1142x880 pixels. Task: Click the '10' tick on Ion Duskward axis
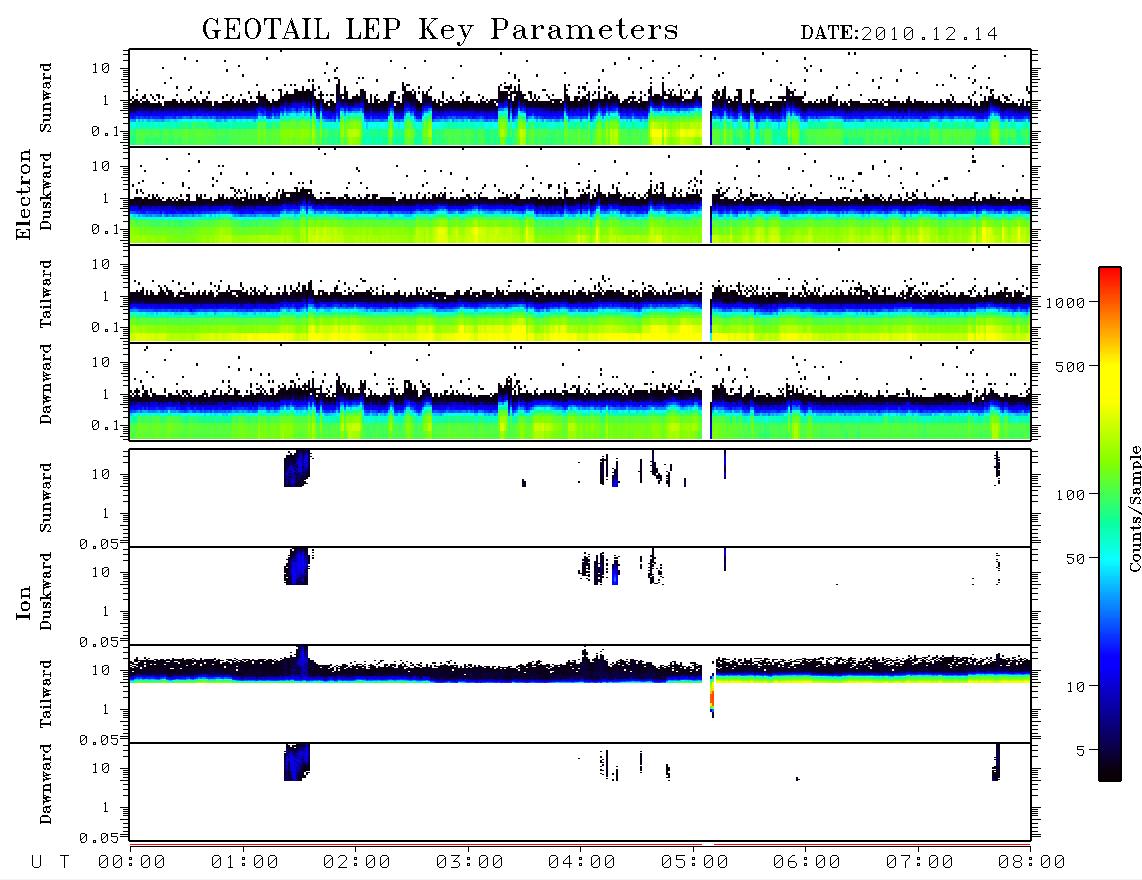[101, 573]
